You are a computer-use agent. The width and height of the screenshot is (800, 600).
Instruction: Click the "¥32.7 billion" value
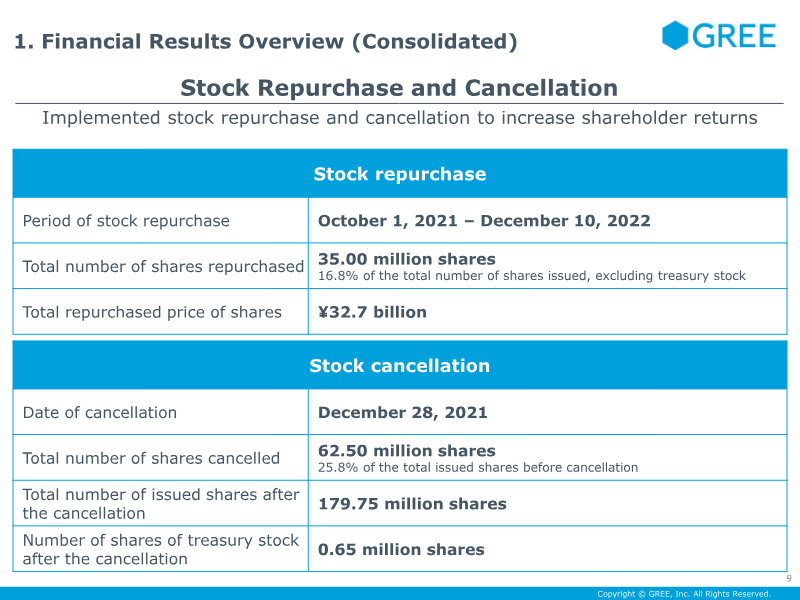coord(372,312)
